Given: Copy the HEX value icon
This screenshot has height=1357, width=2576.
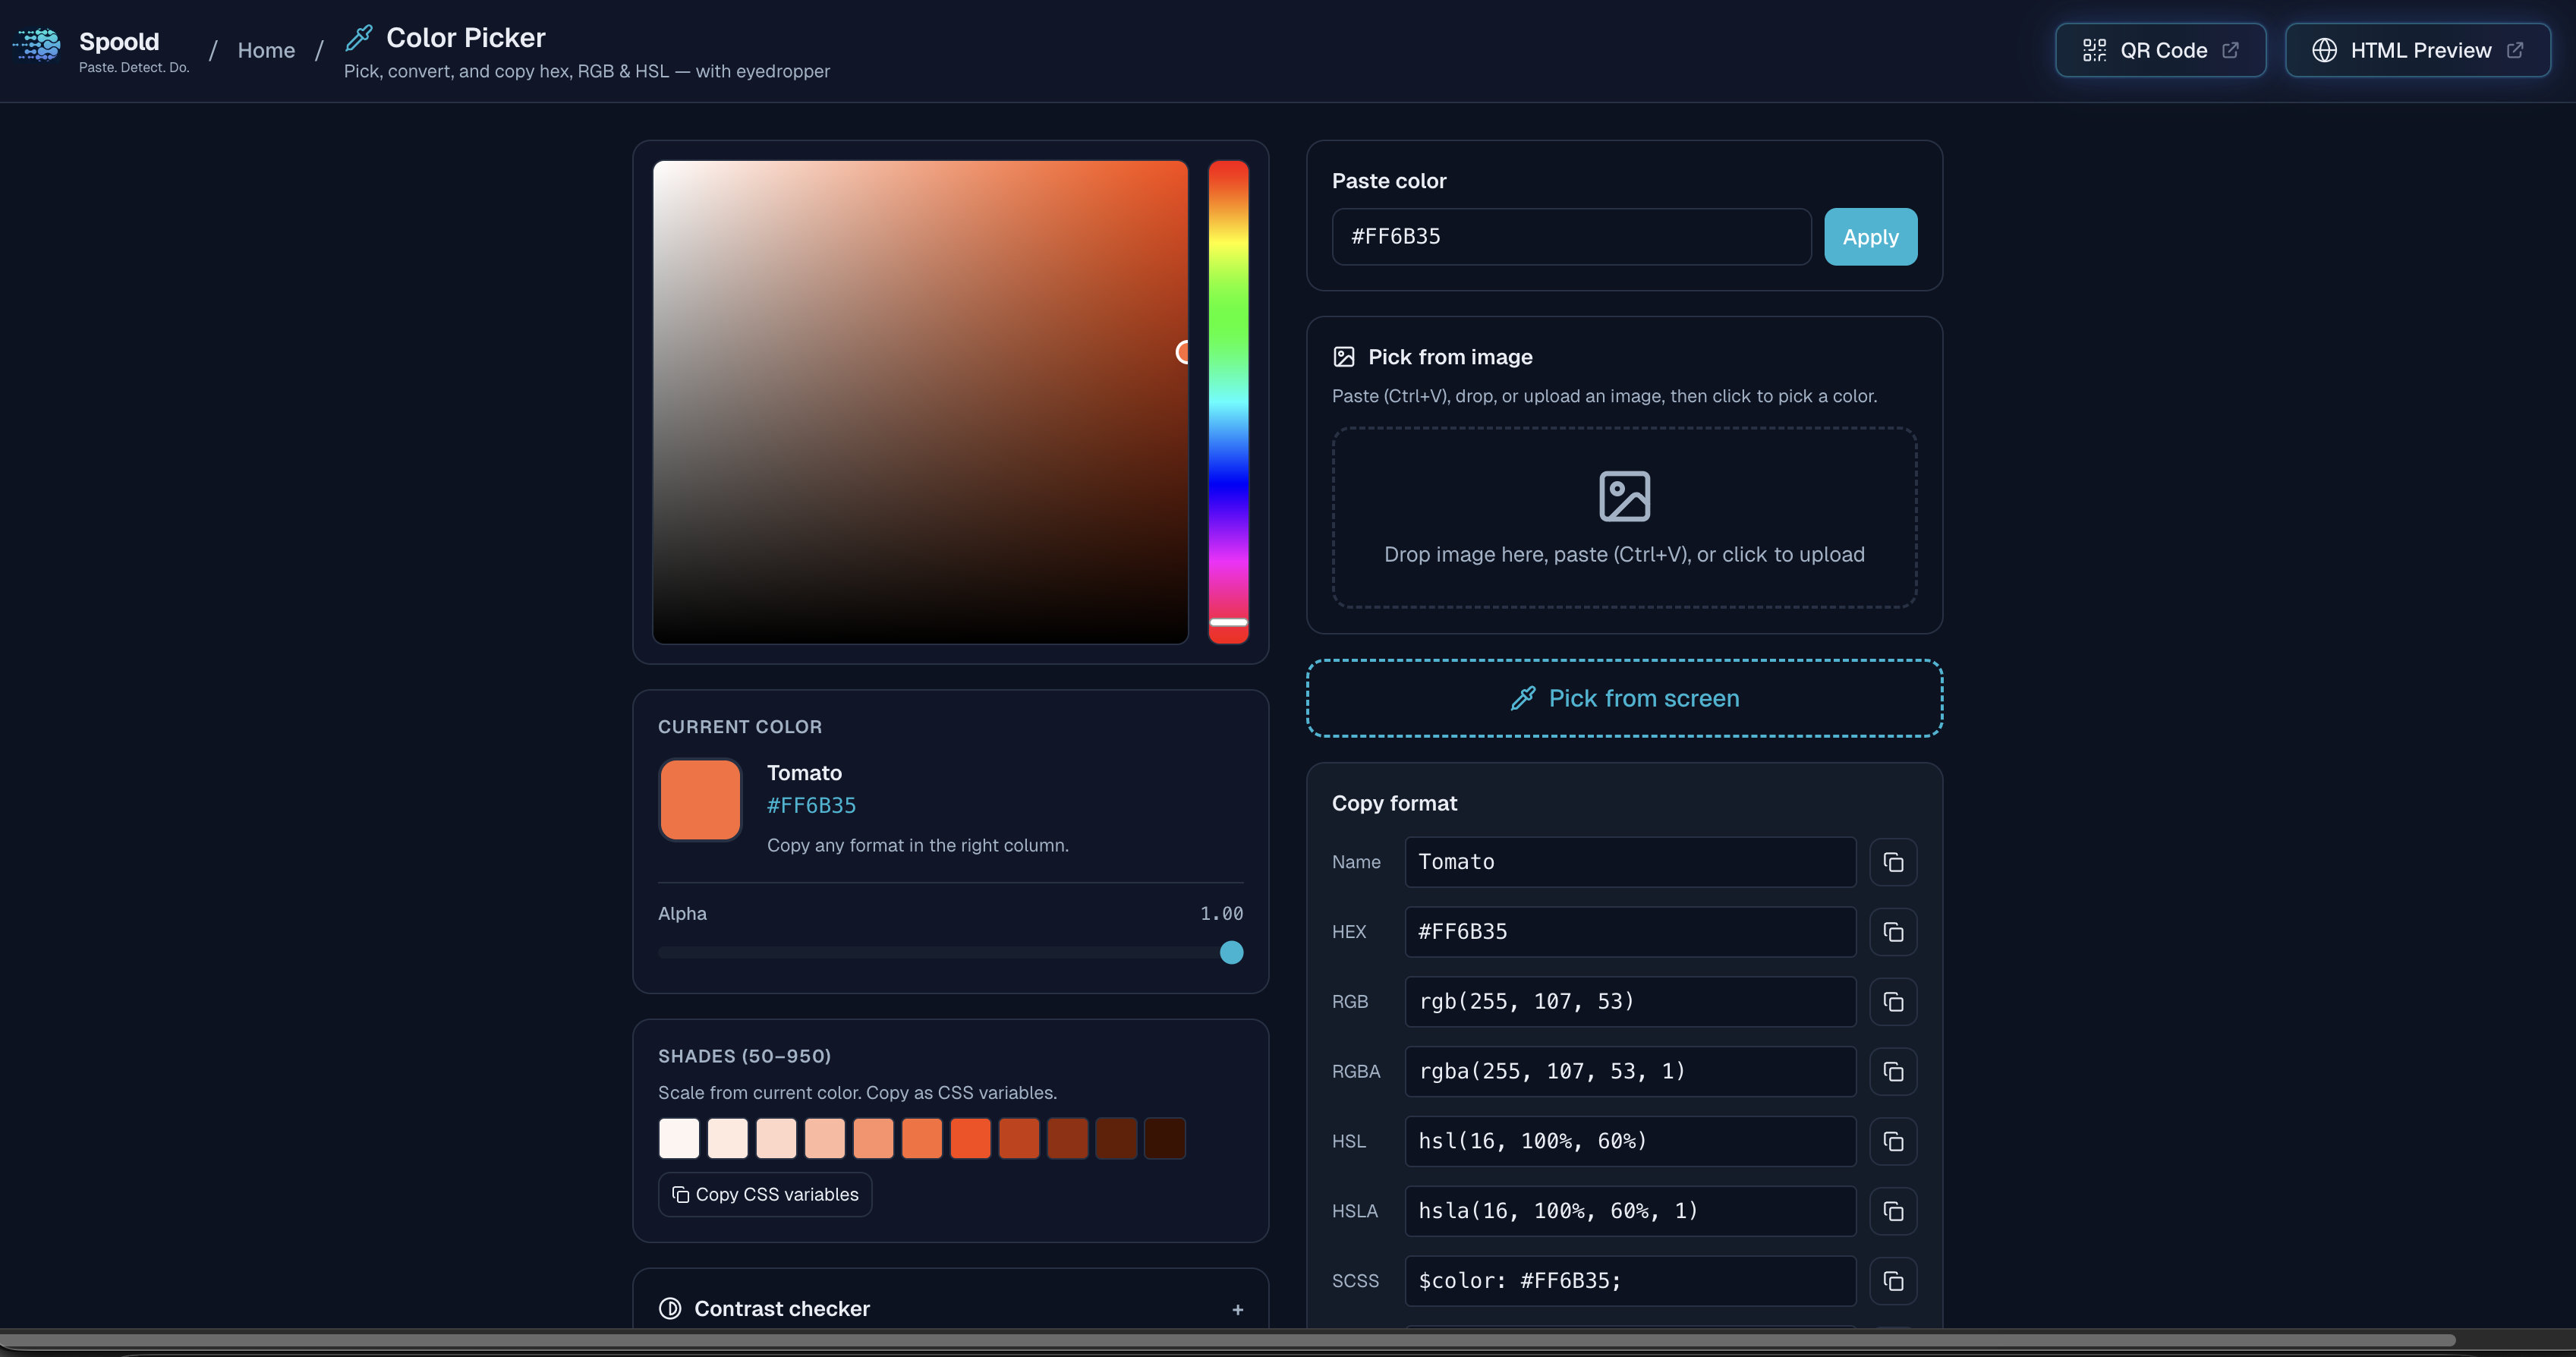Looking at the screenshot, I should [x=1892, y=932].
